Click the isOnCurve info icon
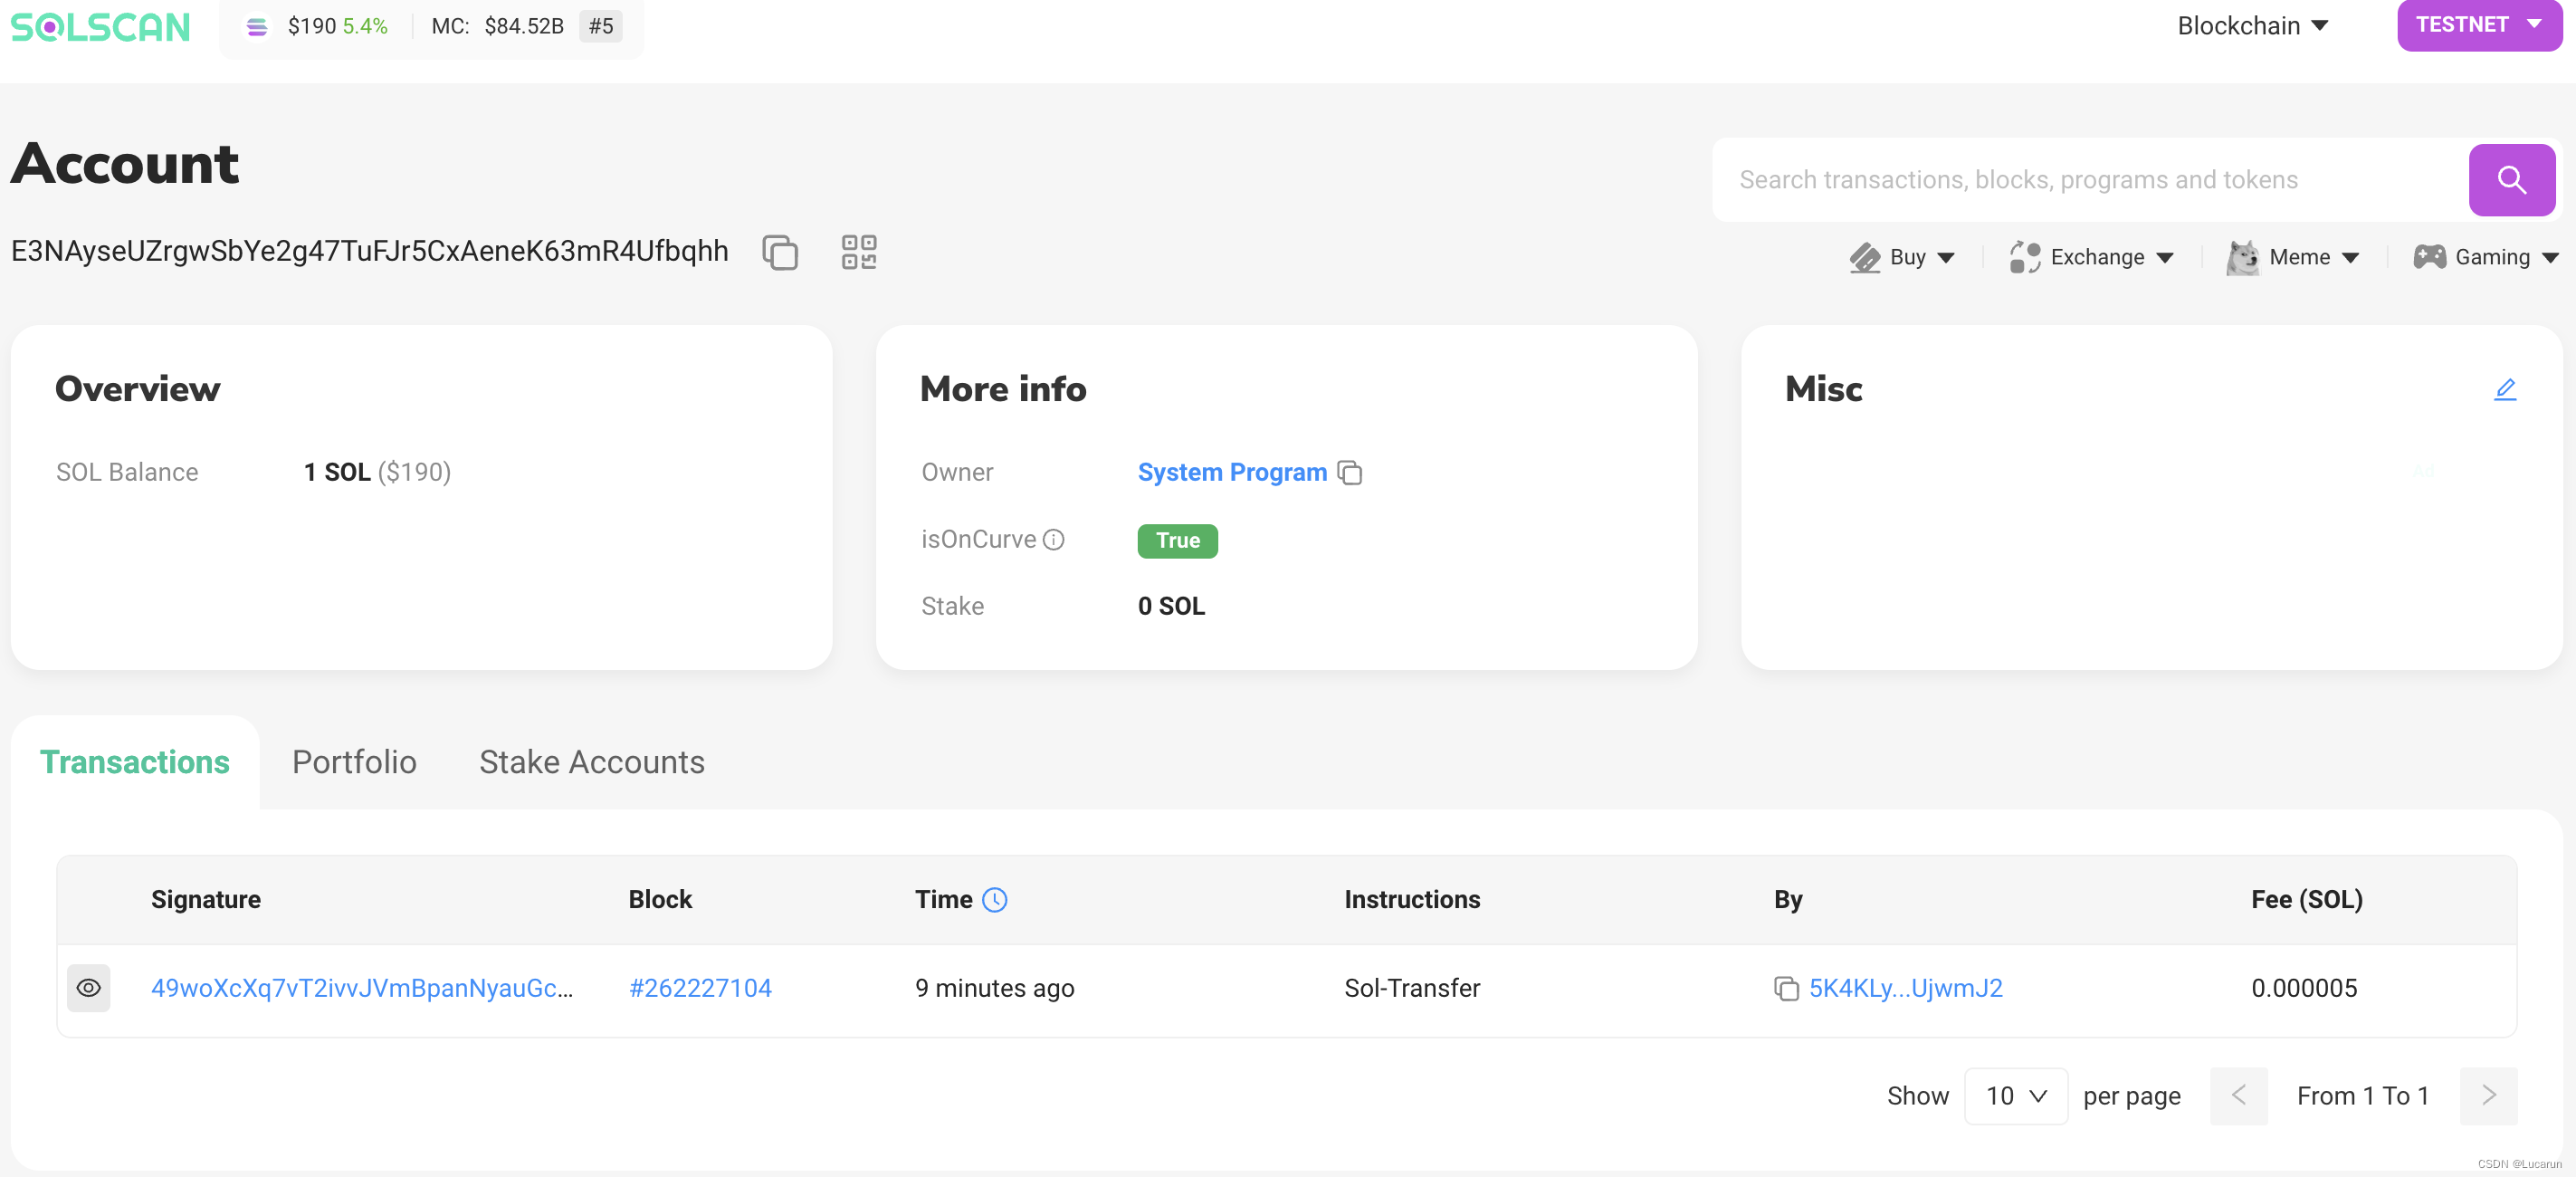This screenshot has height=1177, width=2576. coord(1053,540)
